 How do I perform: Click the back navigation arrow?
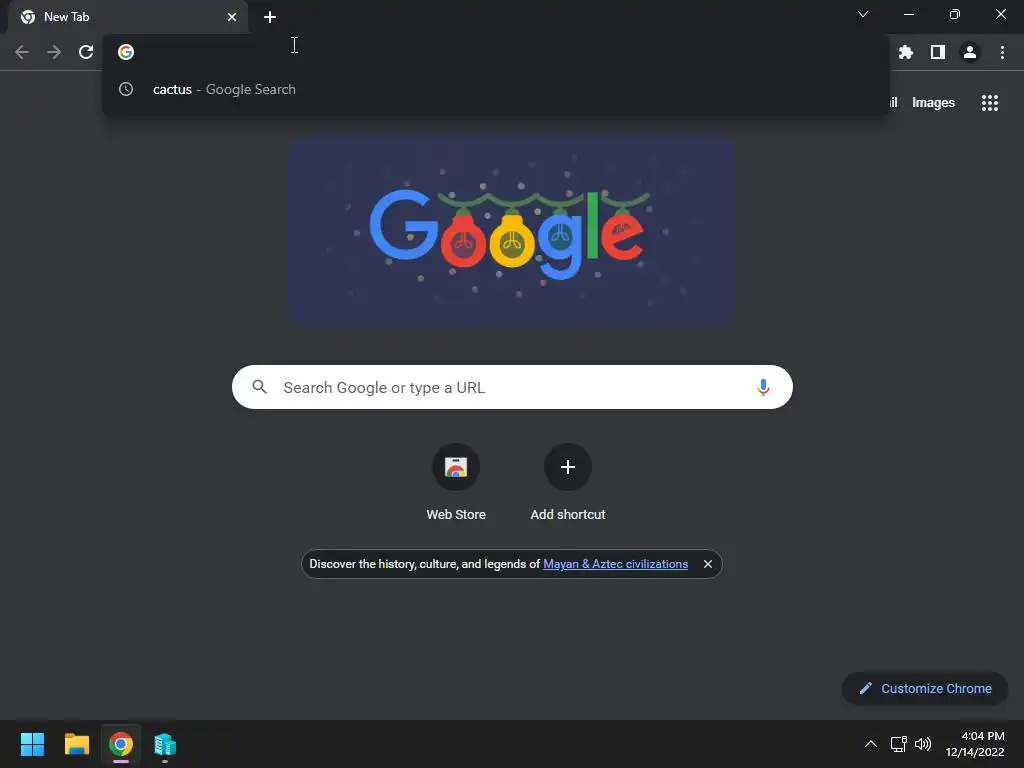(x=22, y=52)
